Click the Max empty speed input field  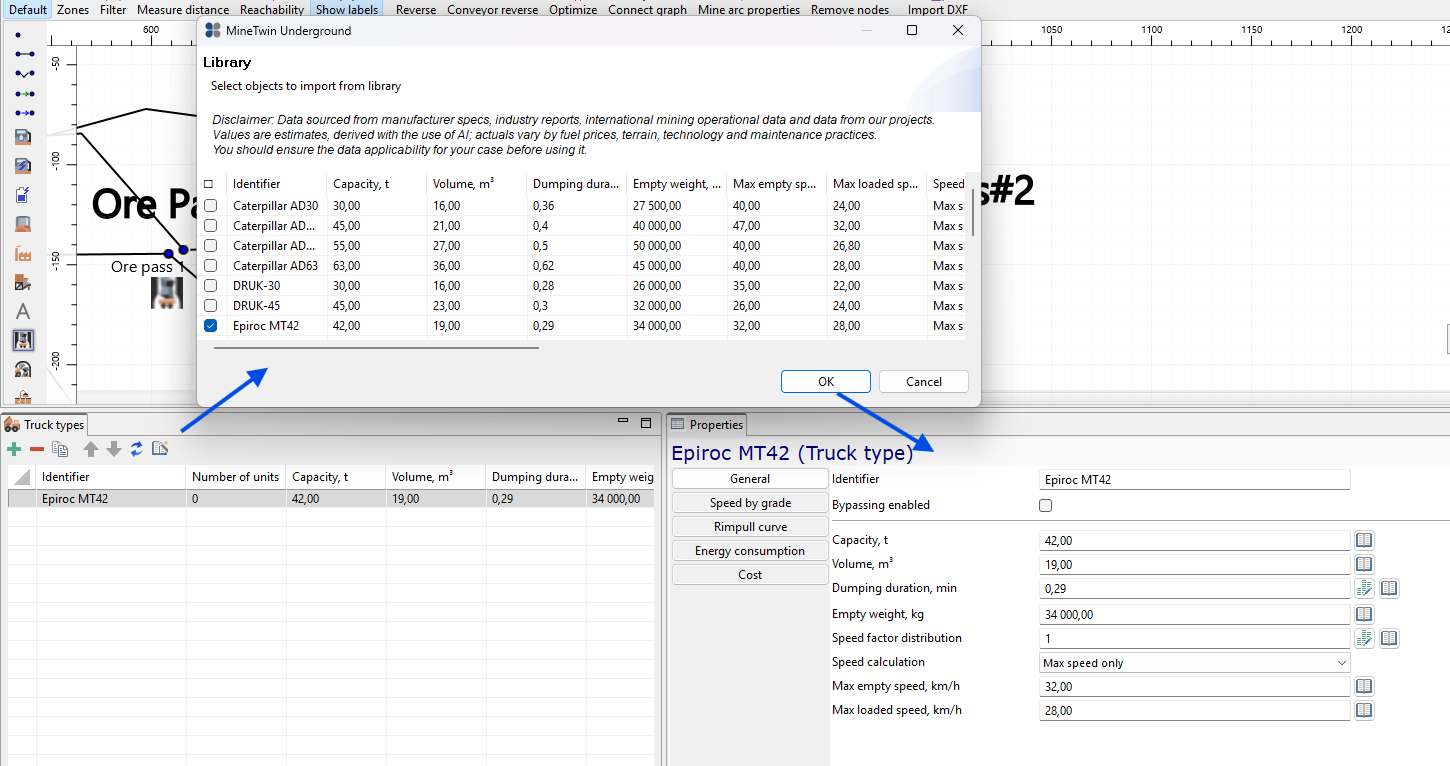pos(1195,687)
